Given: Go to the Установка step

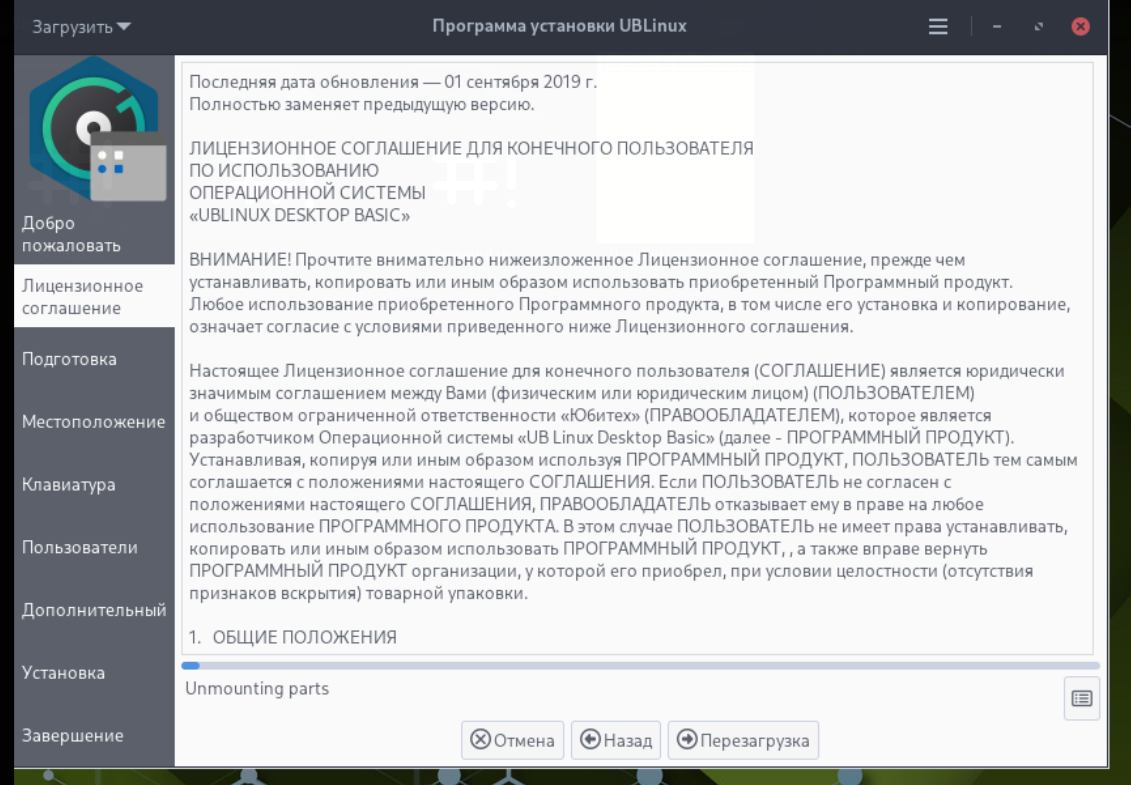Looking at the screenshot, I should coord(94,673).
